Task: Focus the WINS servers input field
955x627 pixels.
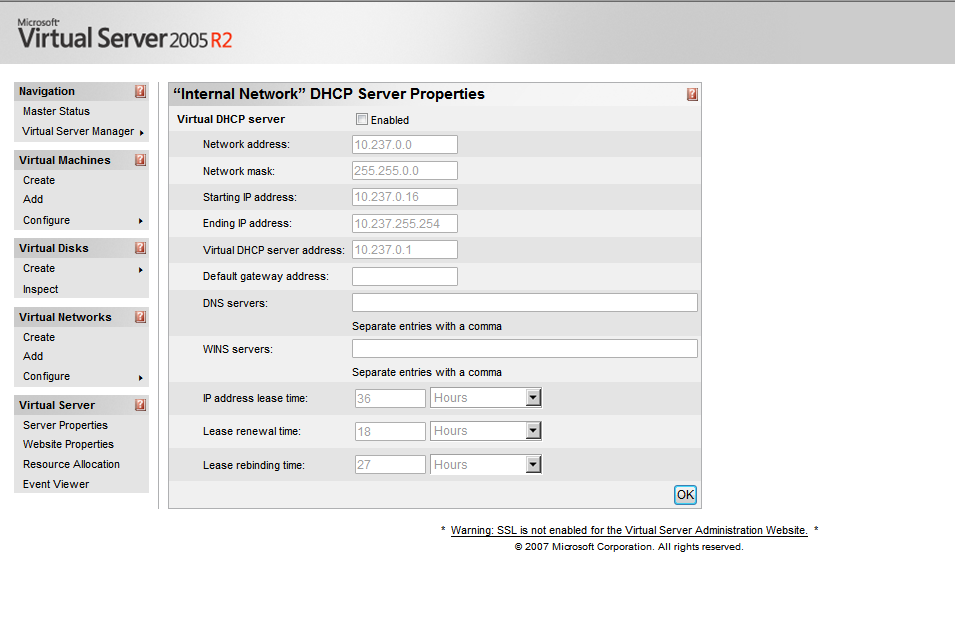Action: 524,349
